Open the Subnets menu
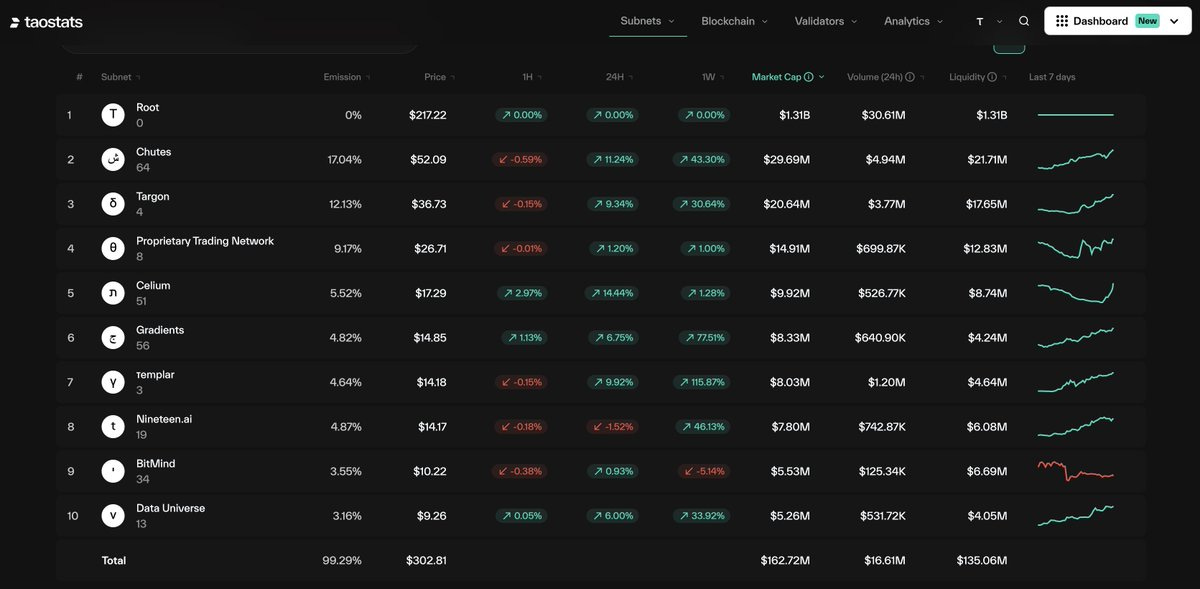The image size is (1200, 589). 647,21
